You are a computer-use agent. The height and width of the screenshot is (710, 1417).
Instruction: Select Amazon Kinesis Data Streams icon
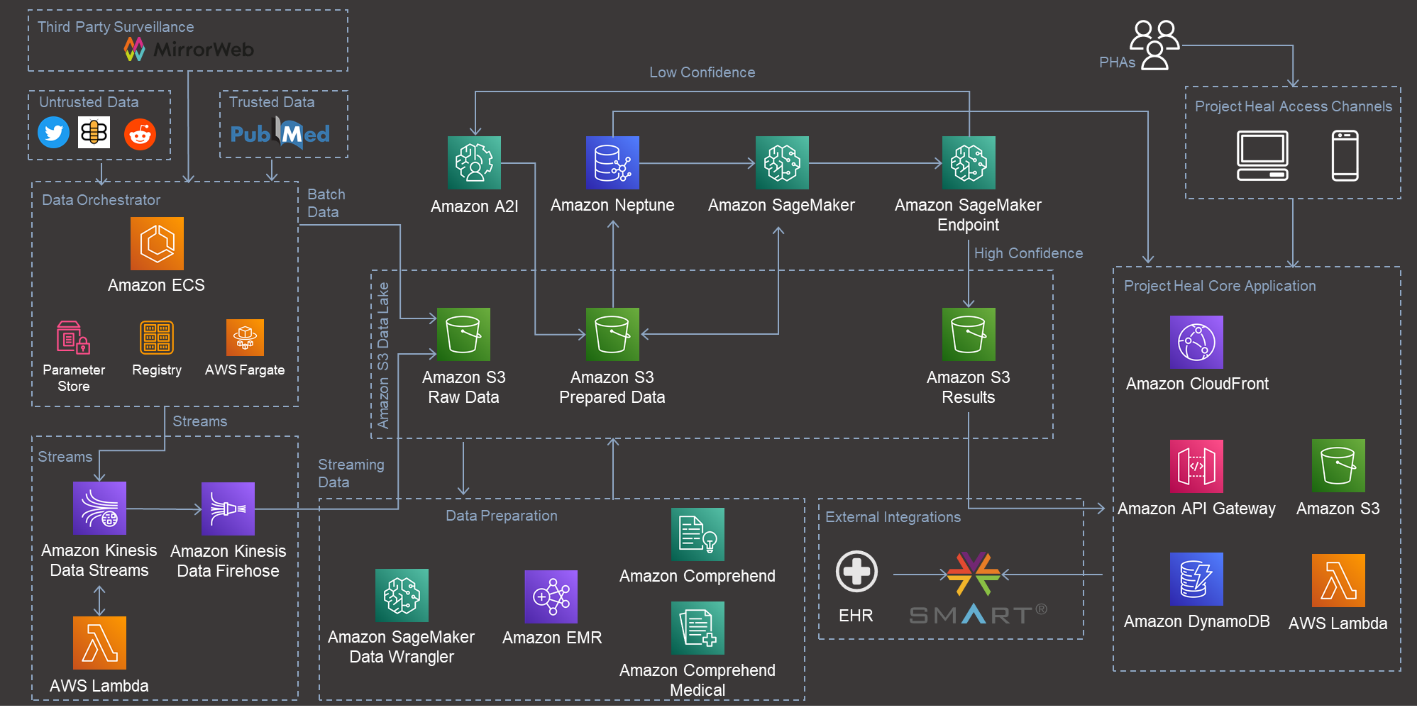[x=100, y=509]
